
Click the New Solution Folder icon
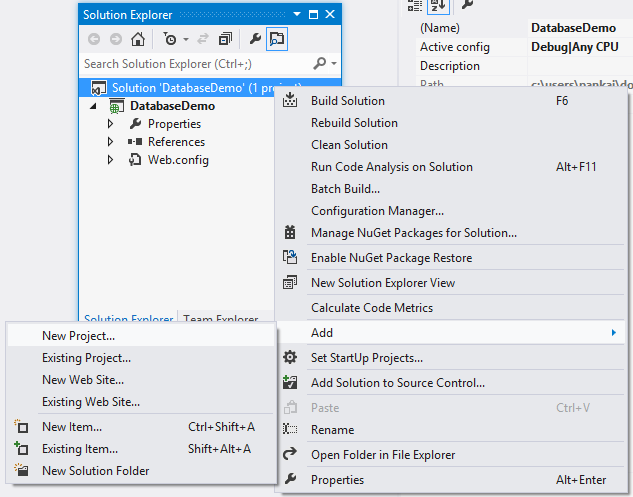pyautogui.click(x=21, y=470)
